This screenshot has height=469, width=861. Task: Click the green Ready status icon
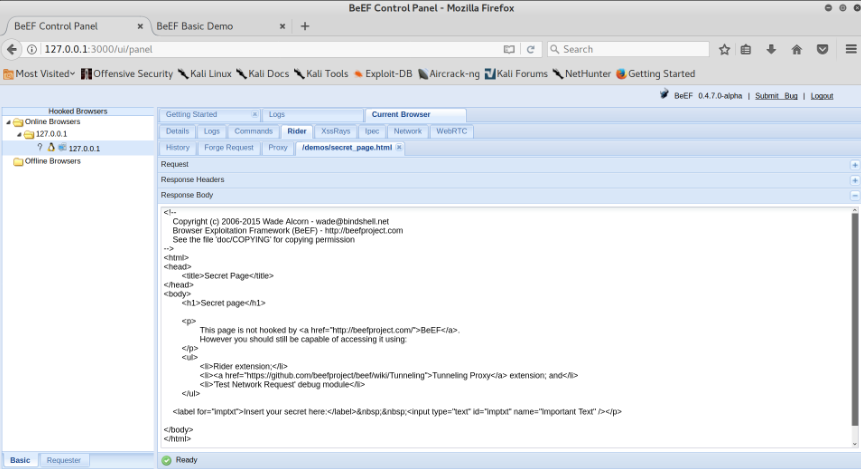pyautogui.click(x=166, y=460)
